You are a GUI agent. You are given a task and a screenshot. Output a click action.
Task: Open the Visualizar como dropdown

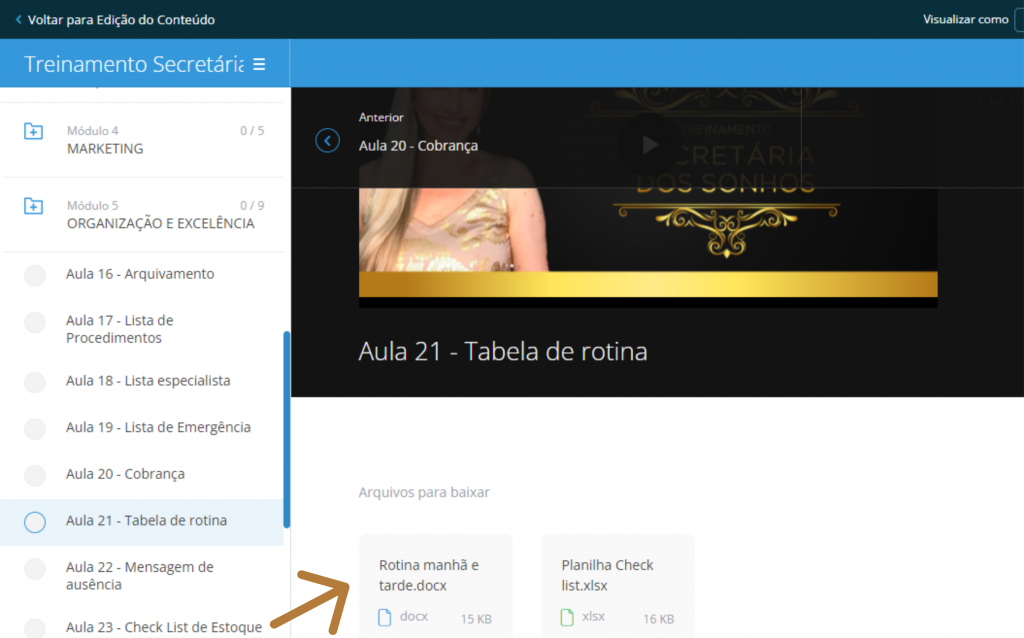[x=1018, y=20]
